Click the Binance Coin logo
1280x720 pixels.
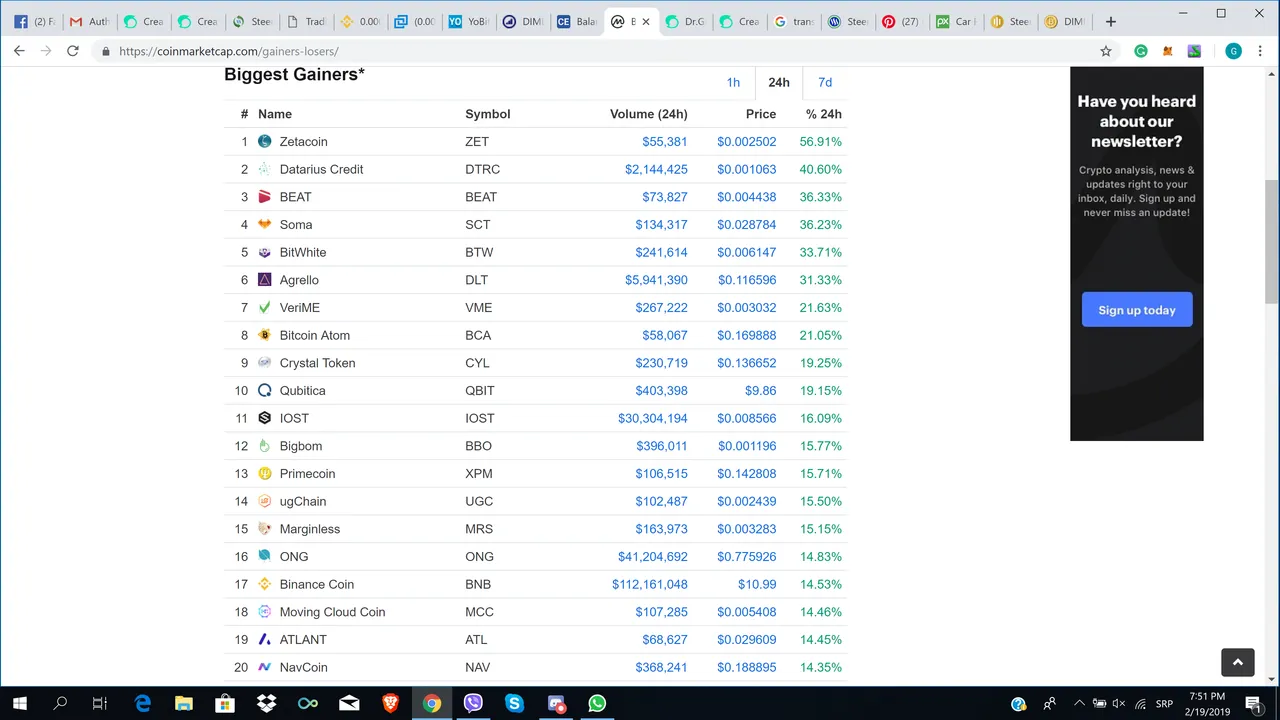[265, 584]
